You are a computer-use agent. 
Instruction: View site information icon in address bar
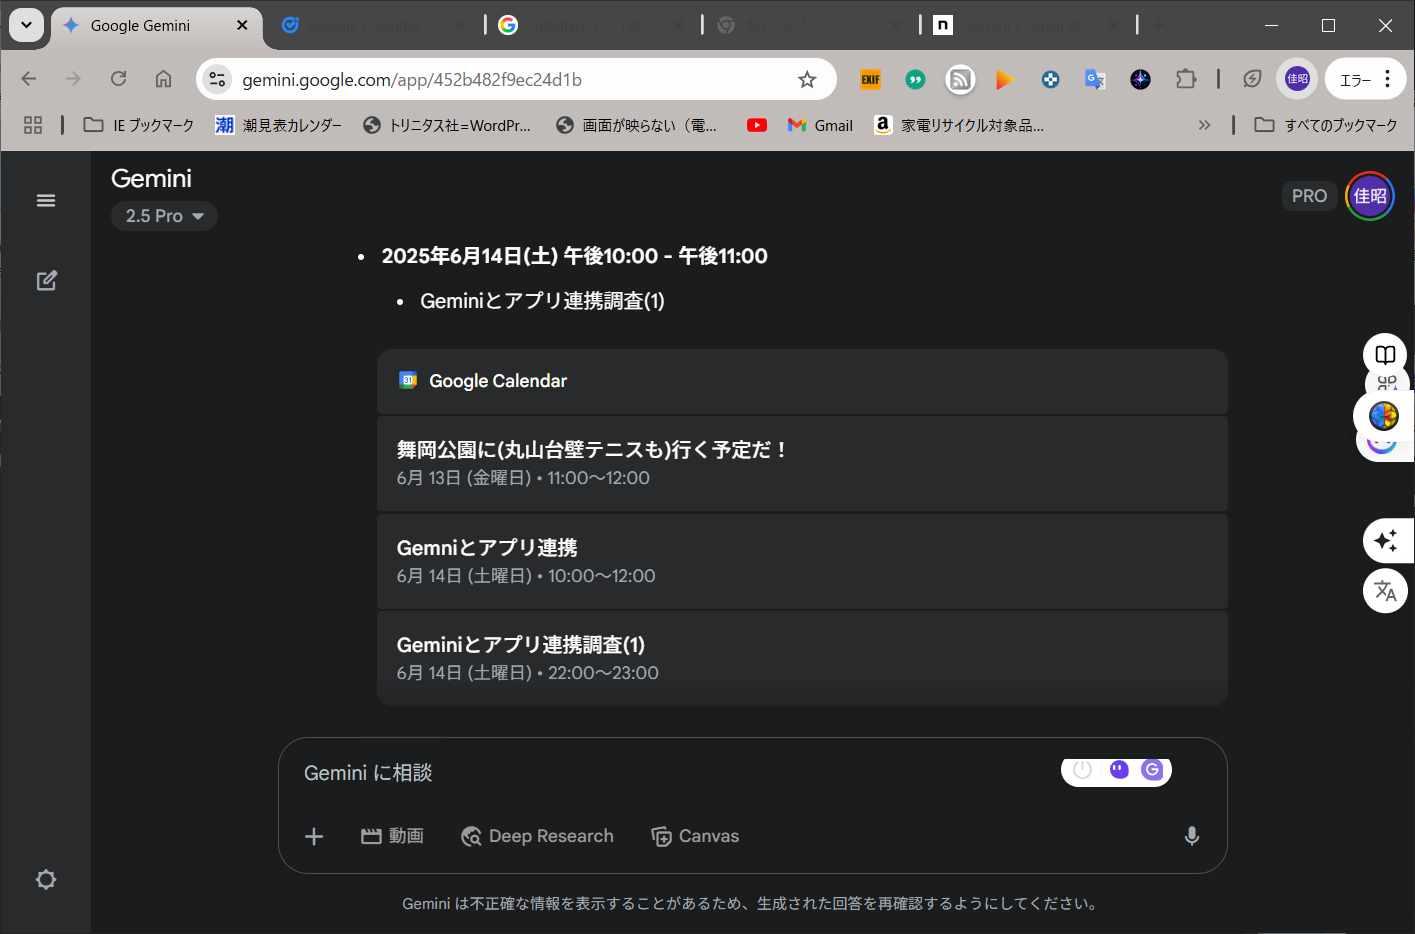(217, 79)
